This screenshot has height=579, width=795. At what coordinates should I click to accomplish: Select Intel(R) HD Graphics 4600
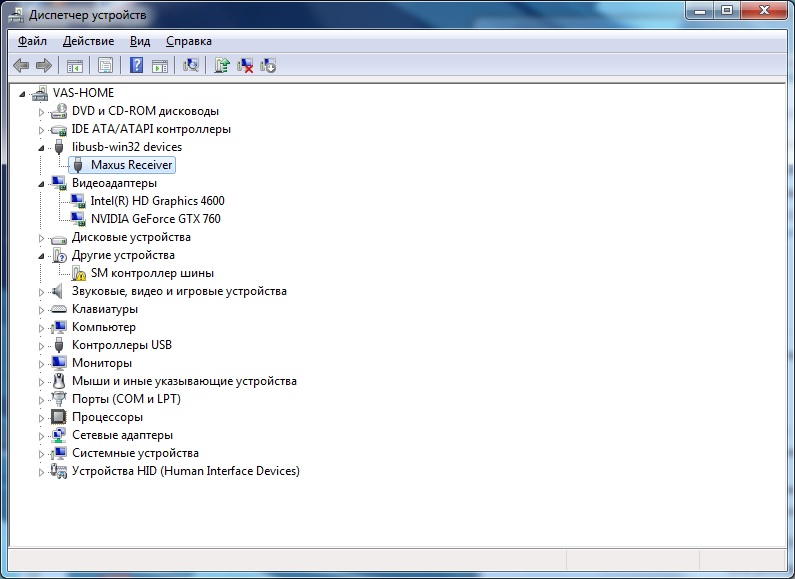[x=157, y=201]
